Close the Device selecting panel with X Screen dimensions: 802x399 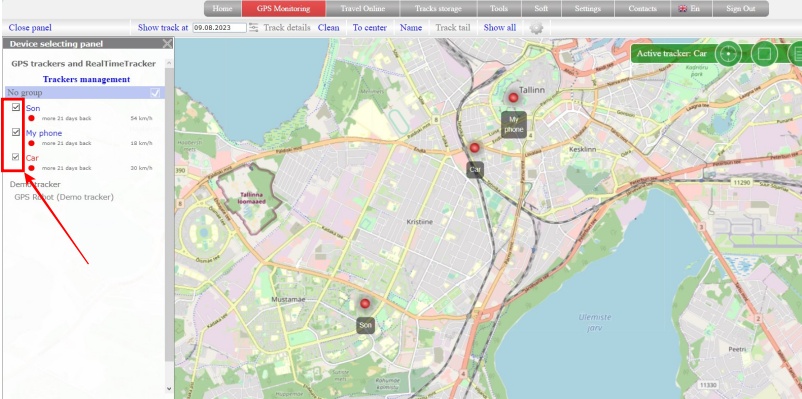tap(167, 44)
